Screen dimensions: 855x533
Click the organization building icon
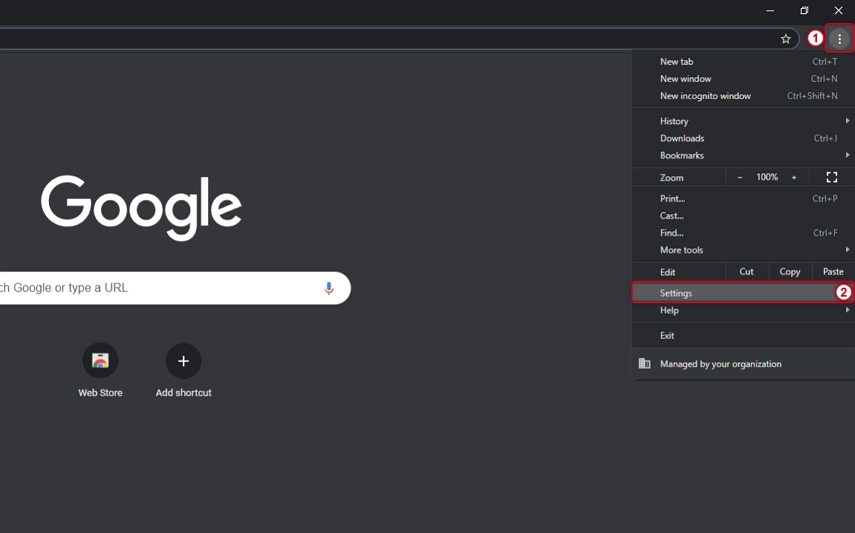click(645, 363)
